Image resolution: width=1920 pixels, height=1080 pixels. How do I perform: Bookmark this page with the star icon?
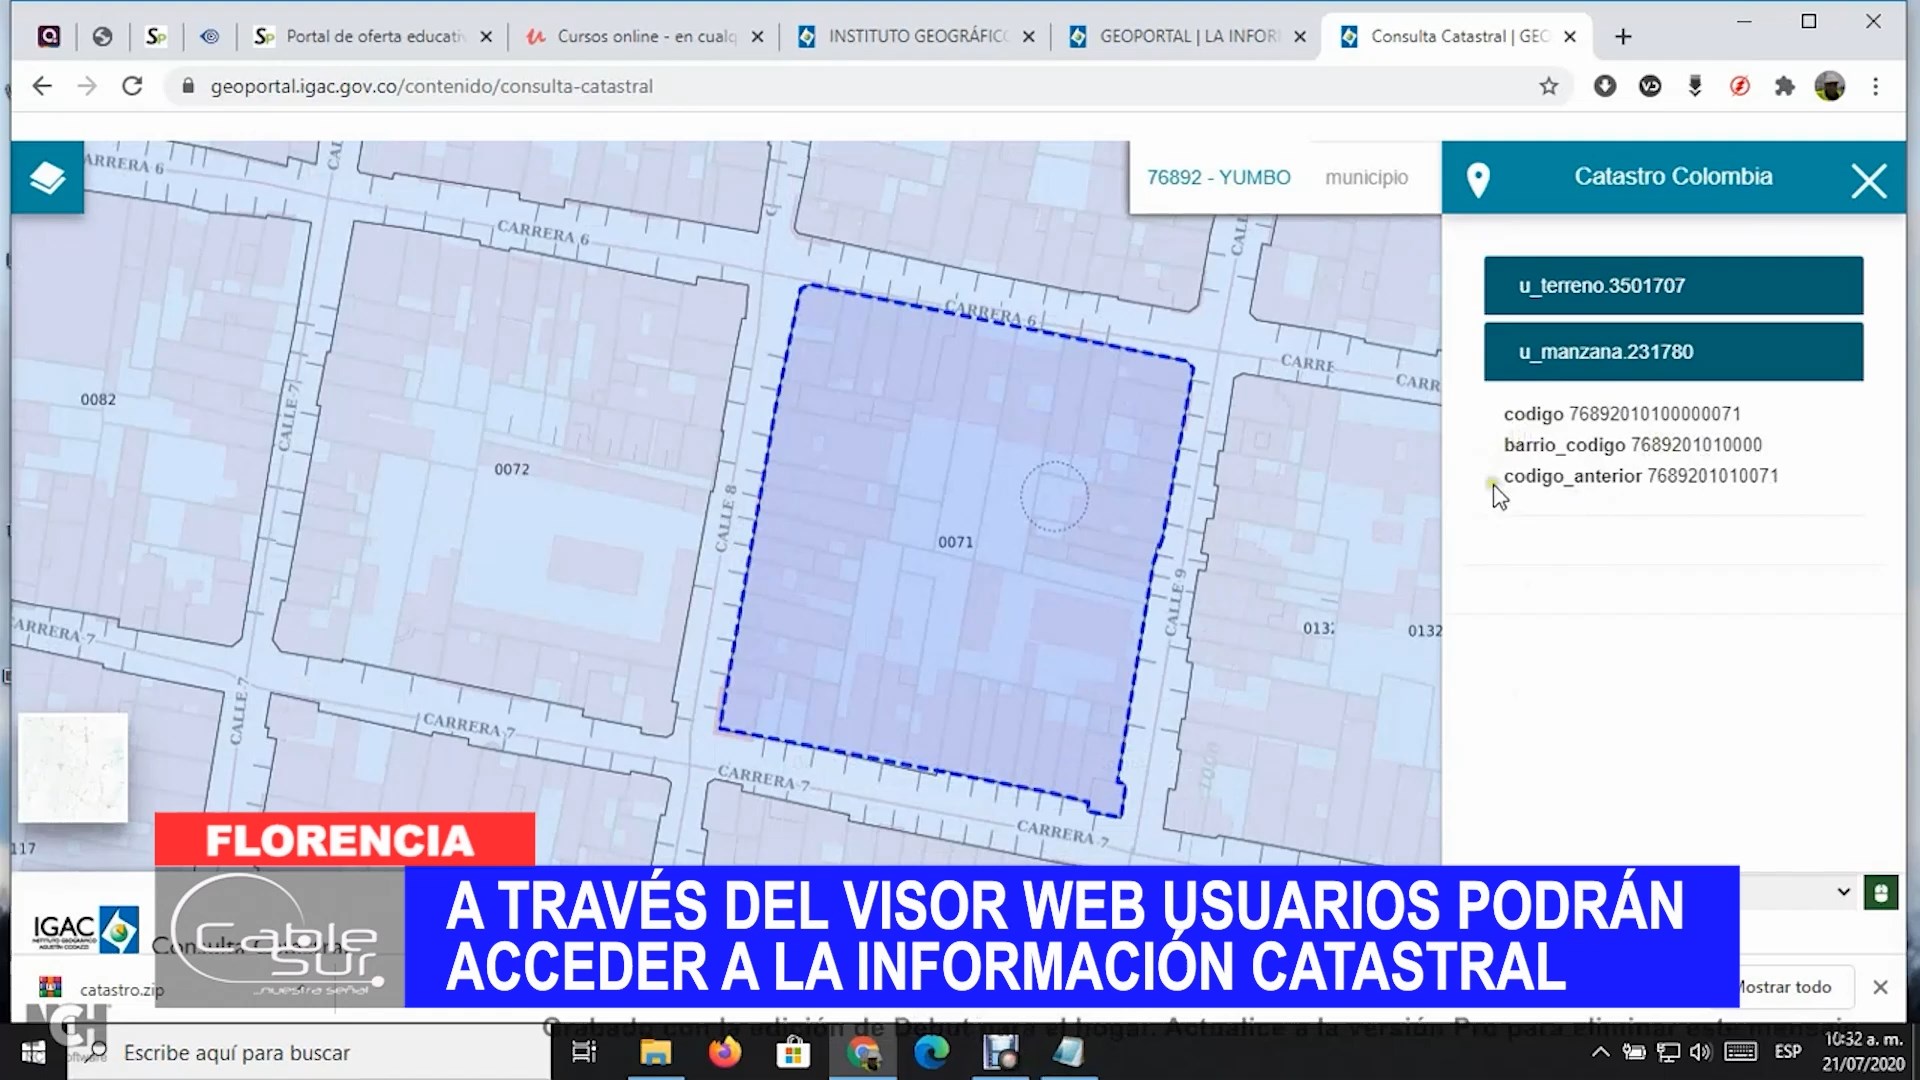(1548, 87)
